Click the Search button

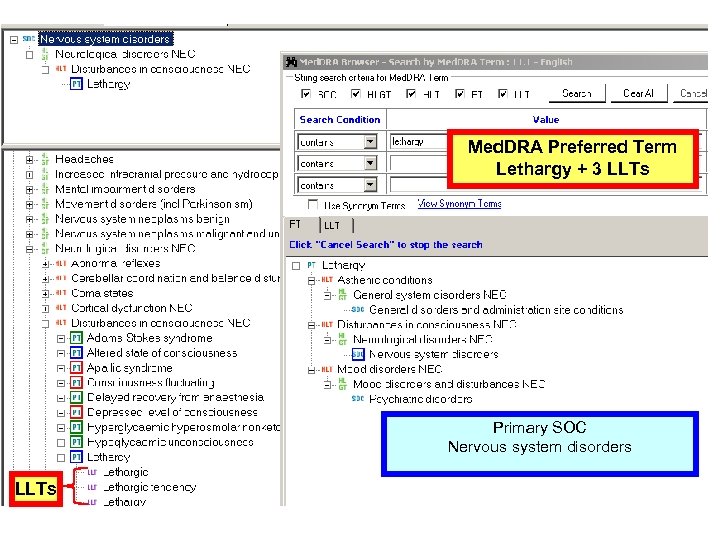coord(577,94)
